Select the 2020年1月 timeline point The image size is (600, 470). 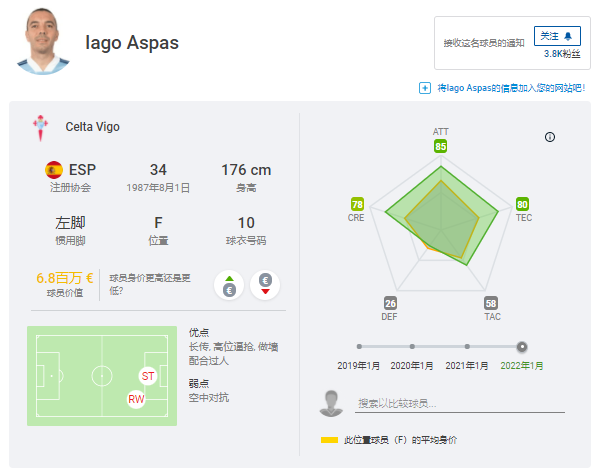pyautogui.click(x=413, y=347)
